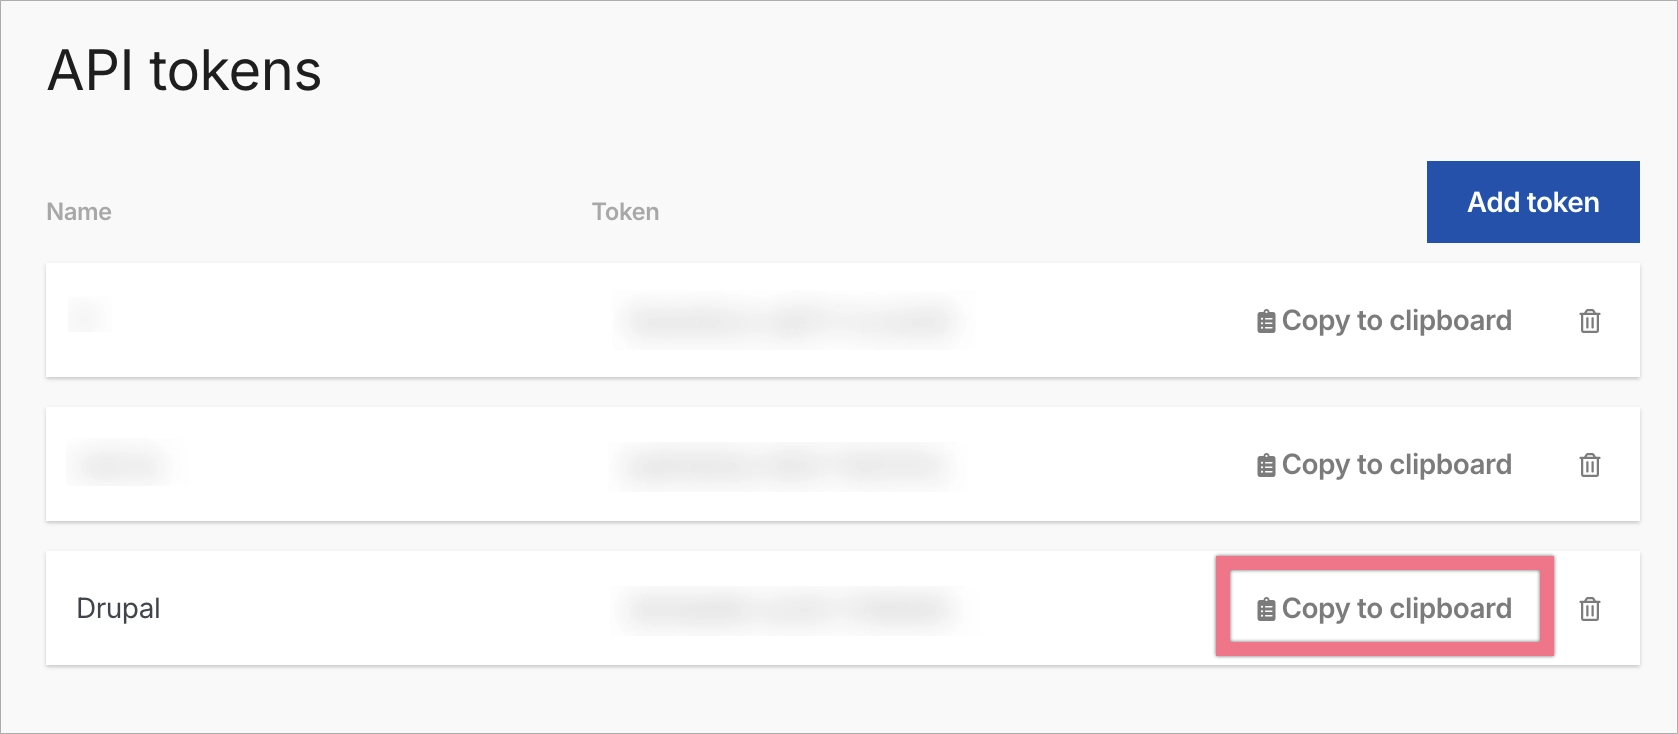The width and height of the screenshot is (1678, 734).
Task: Click the clipboard icon in the second token row
Action: pyautogui.click(x=1265, y=464)
